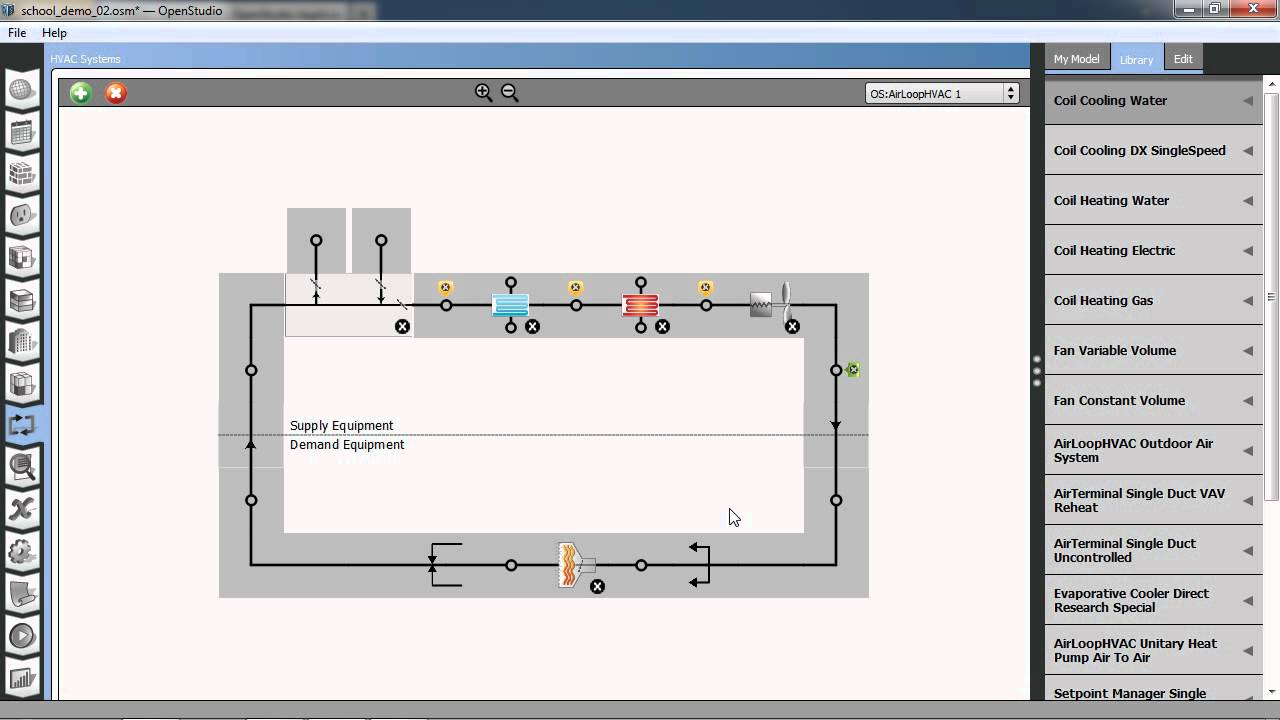Remove the outdoor air system via its X
This screenshot has width=1280, height=720.
(x=403, y=327)
